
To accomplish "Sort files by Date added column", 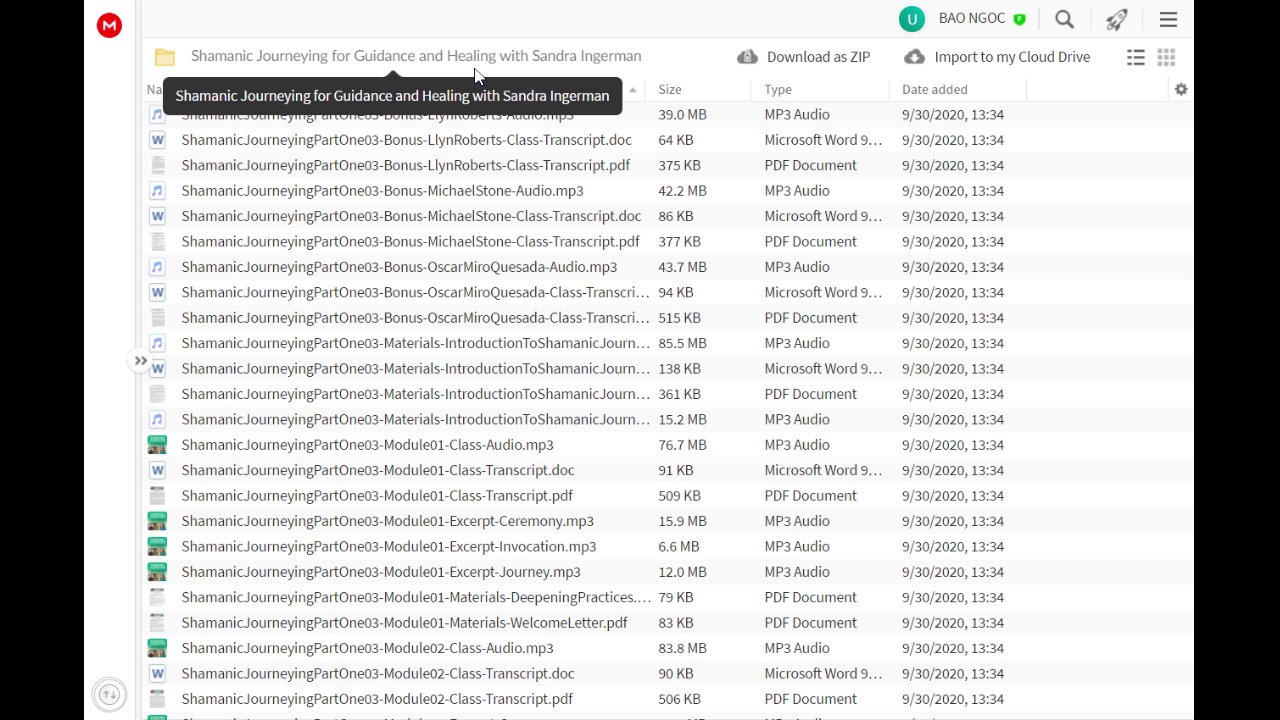I will coord(934,89).
